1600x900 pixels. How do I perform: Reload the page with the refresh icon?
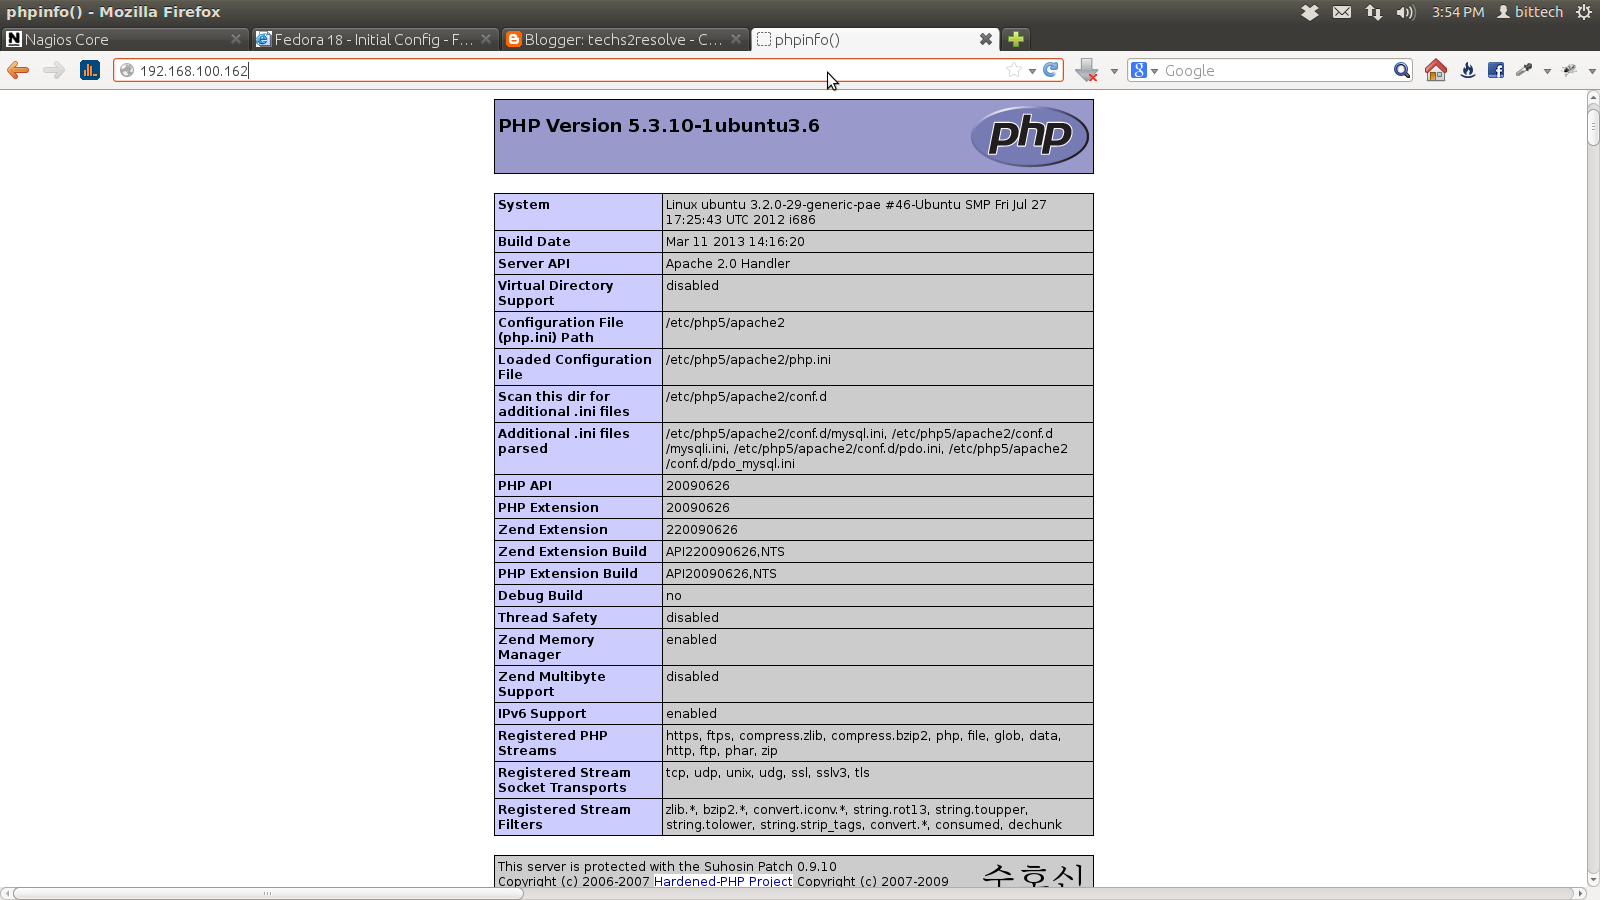coord(1050,71)
